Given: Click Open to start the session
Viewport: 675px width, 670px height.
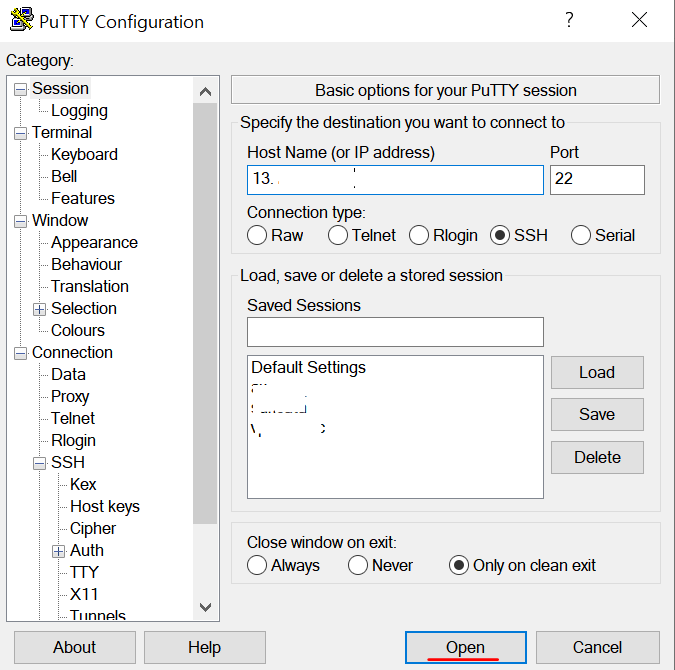Looking at the screenshot, I should tap(465, 647).
